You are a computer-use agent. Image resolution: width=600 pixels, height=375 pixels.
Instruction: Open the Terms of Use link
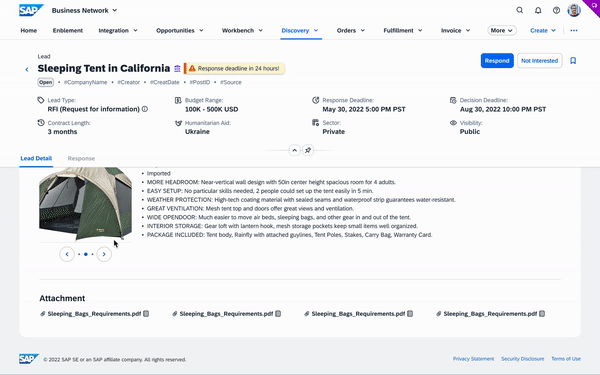(566, 359)
